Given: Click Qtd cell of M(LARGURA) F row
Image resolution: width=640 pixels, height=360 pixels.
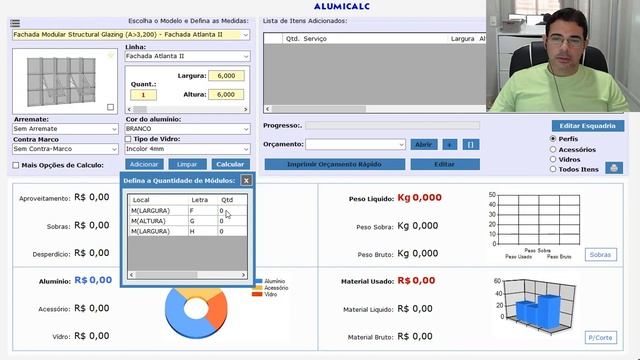Looking at the screenshot, I should pyautogui.click(x=232, y=211).
